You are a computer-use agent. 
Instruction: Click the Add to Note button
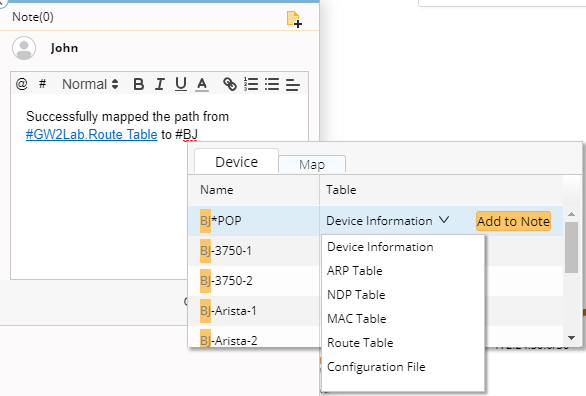[513, 221]
